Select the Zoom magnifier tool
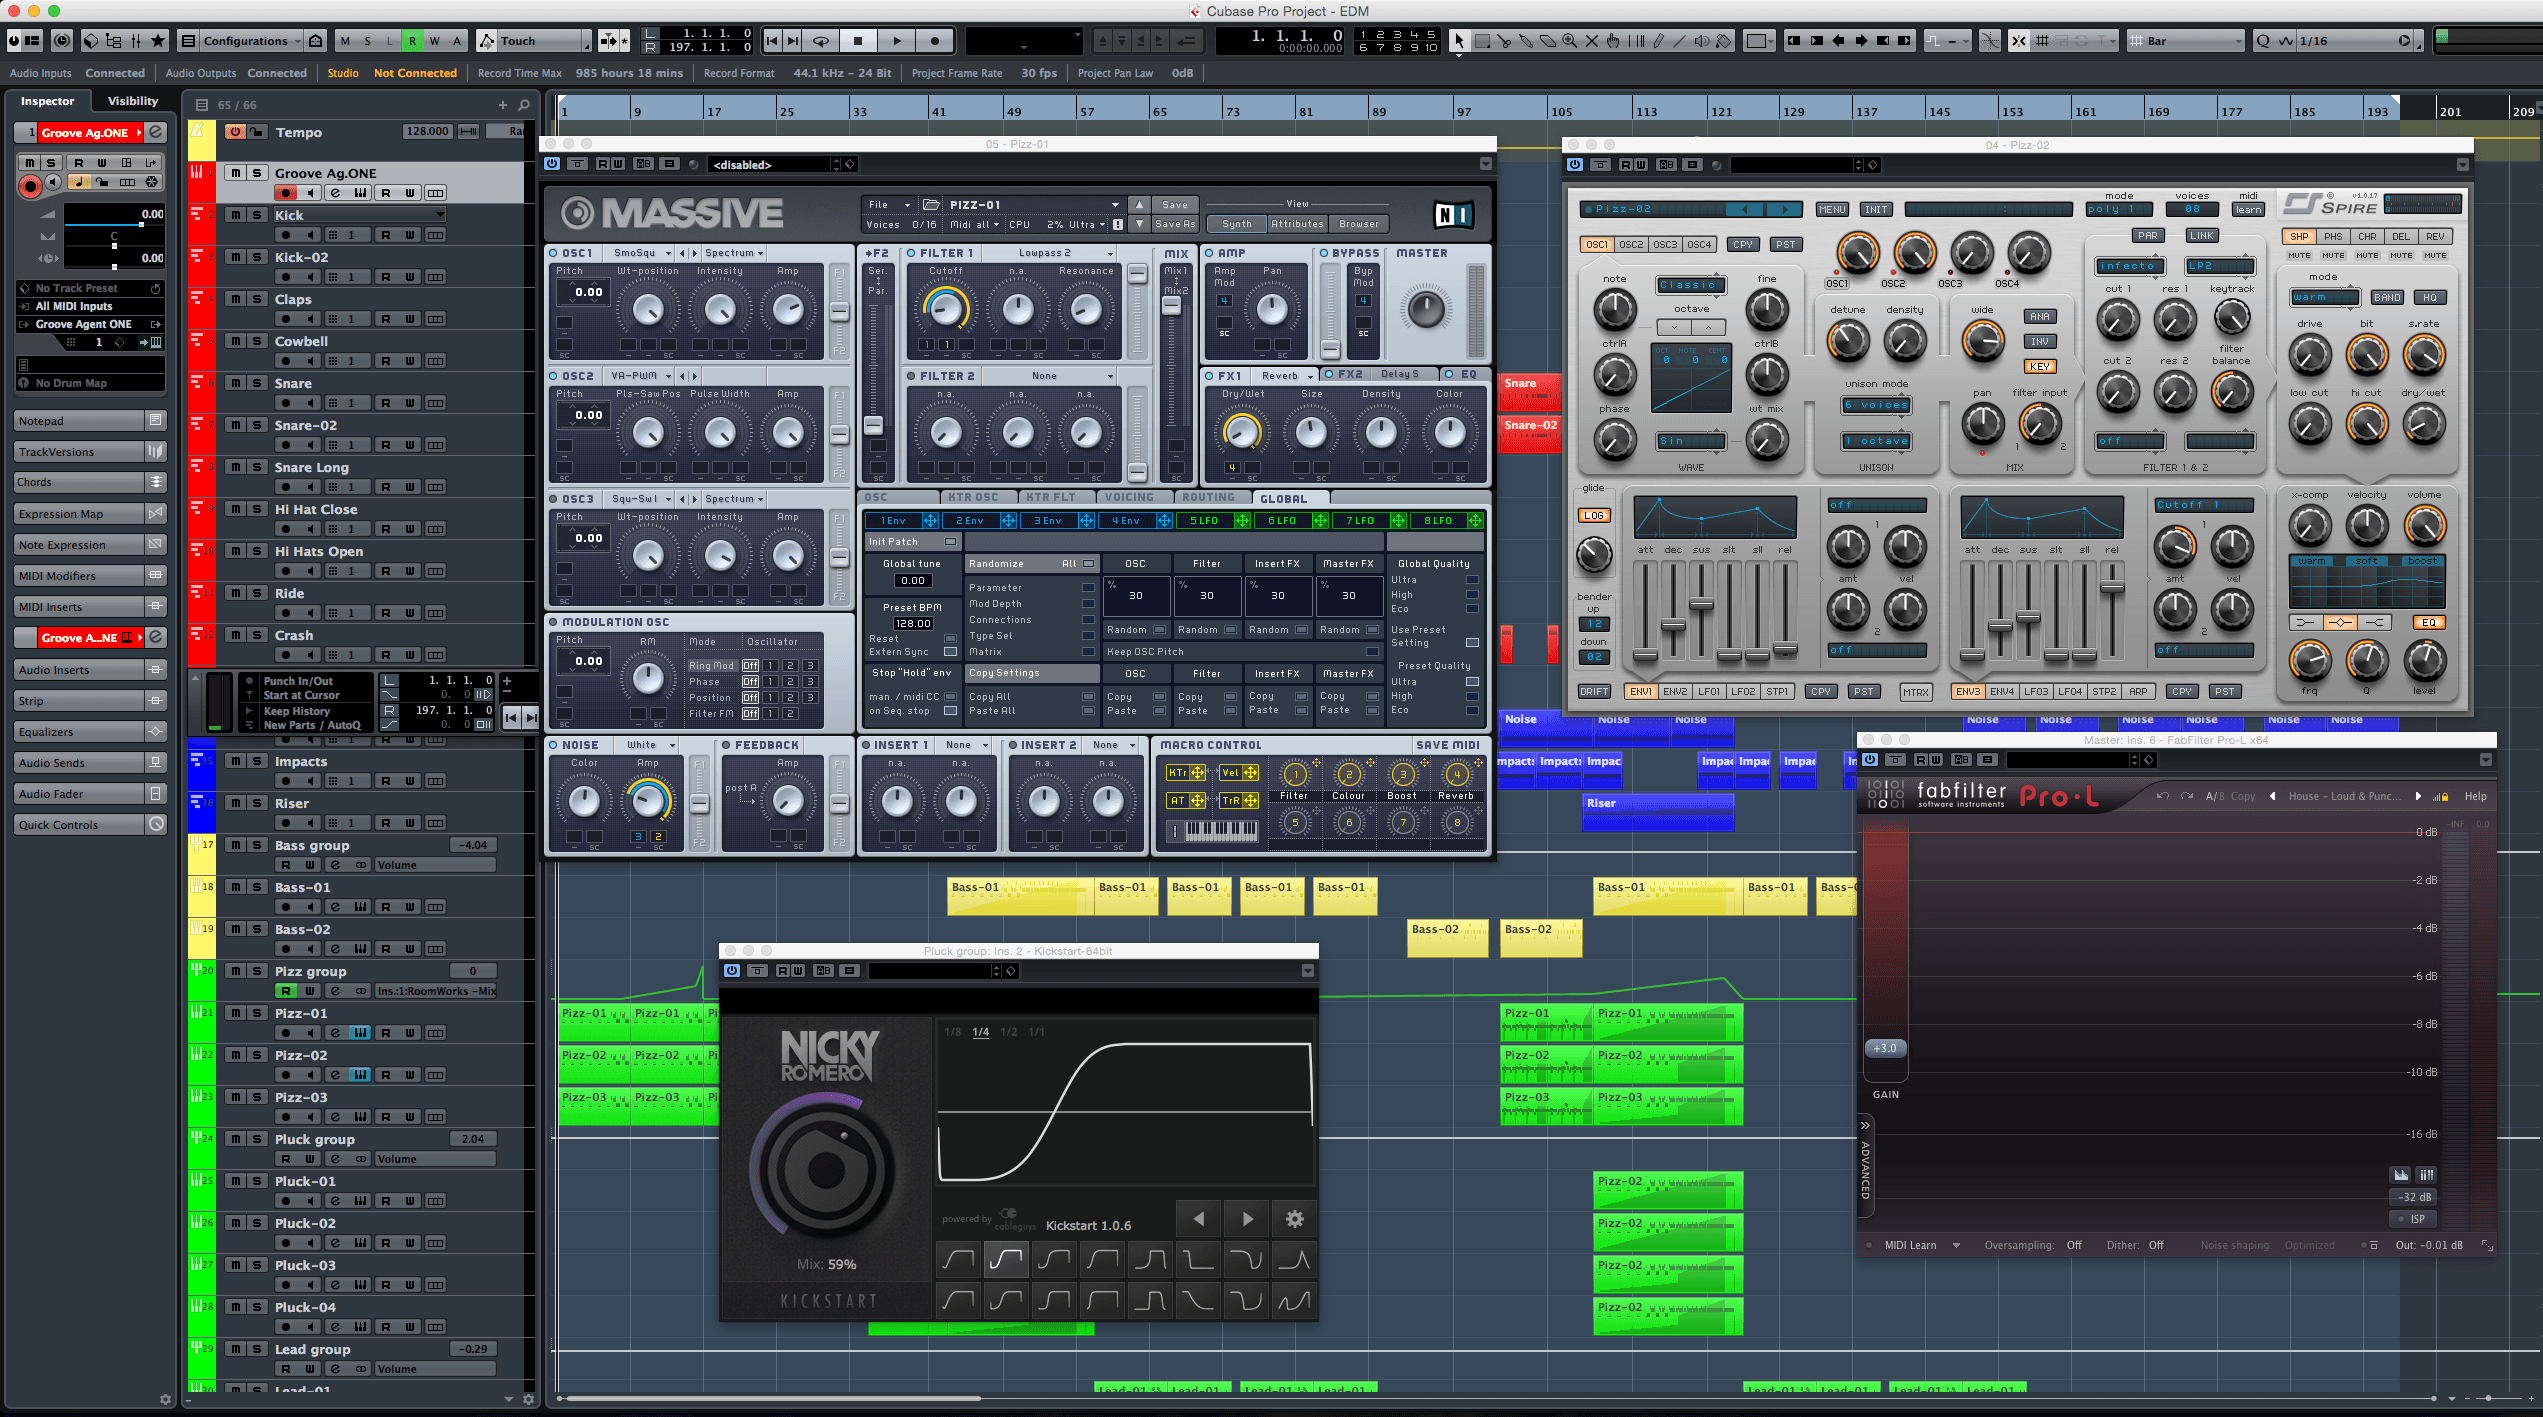The width and height of the screenshot is (2543, 1417). pyautogui.click(x=1570, y=41)
